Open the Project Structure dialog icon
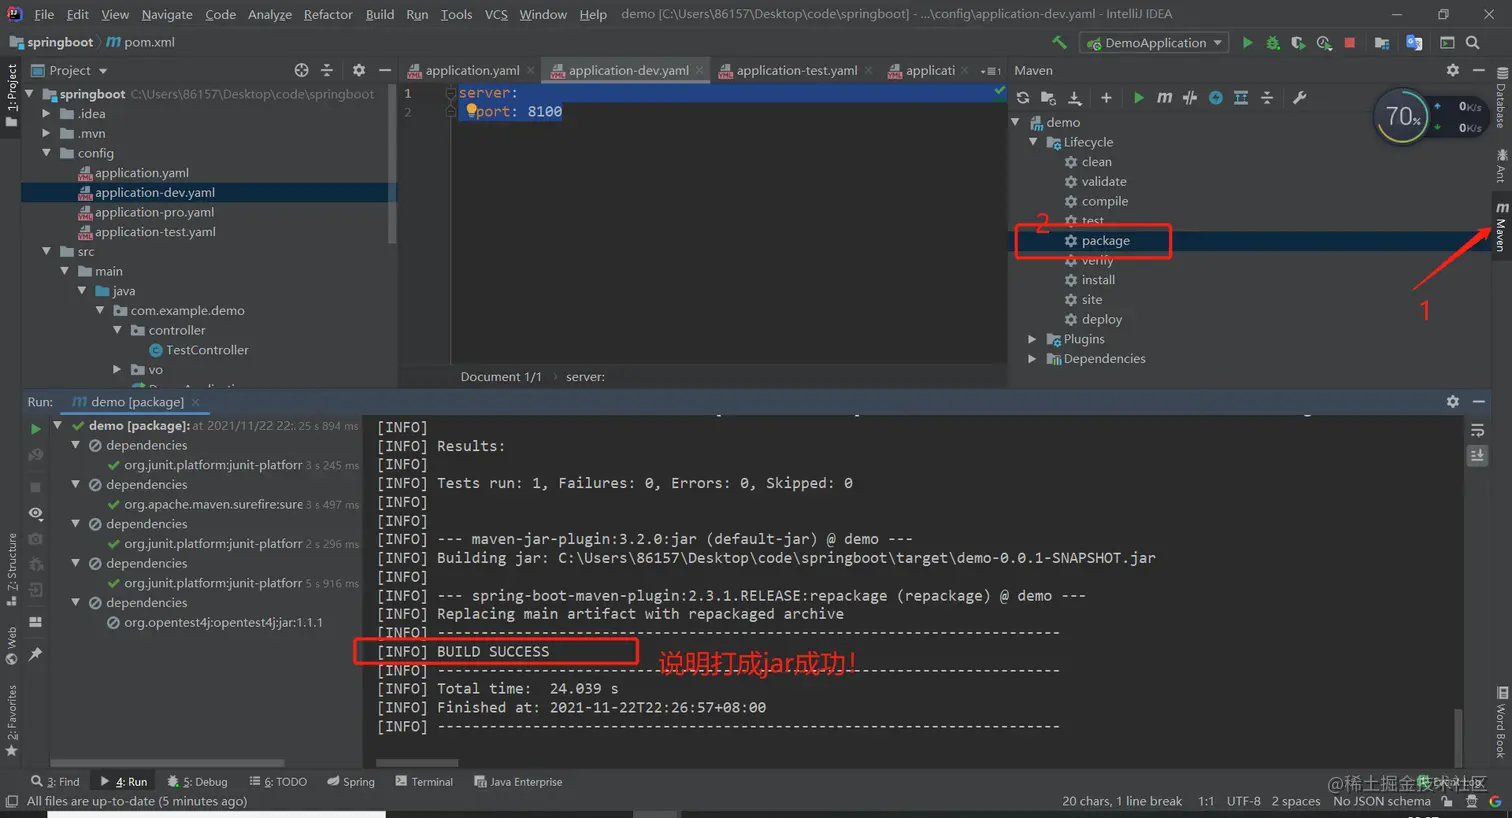The width and height of the screenshot is (1512, 818). (1382, 42)
